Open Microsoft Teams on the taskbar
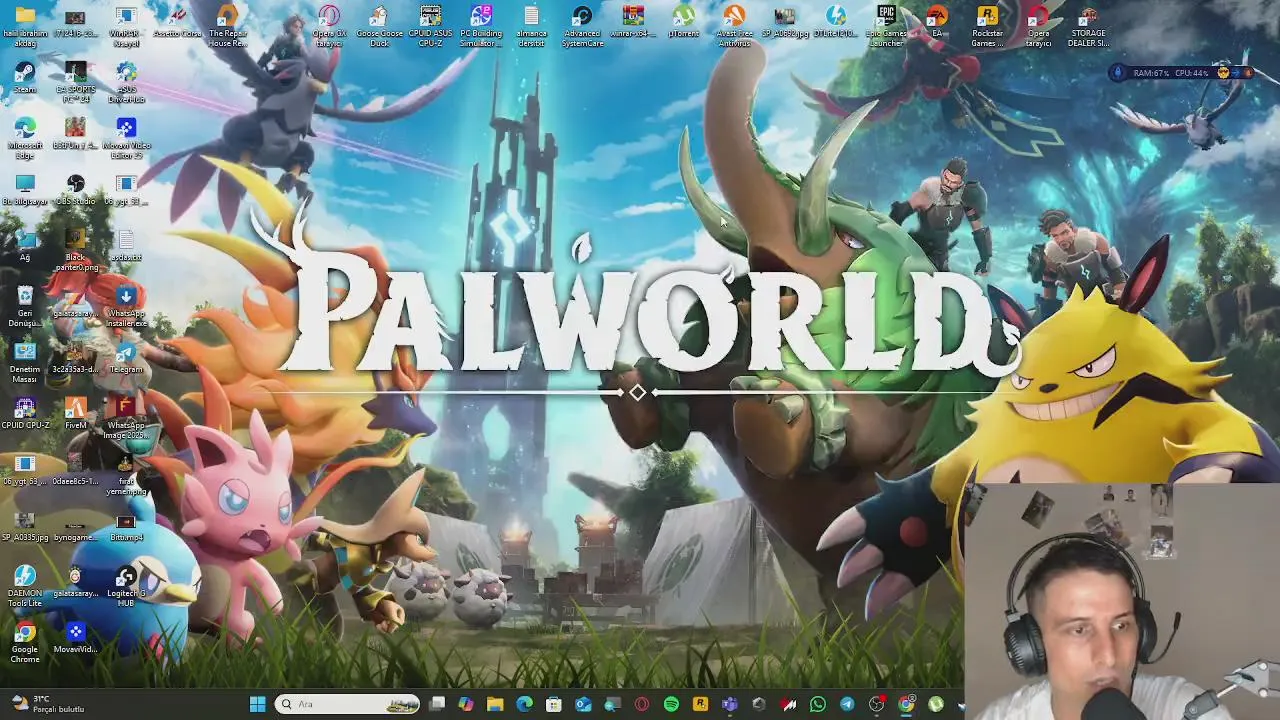 coord(730,704)
